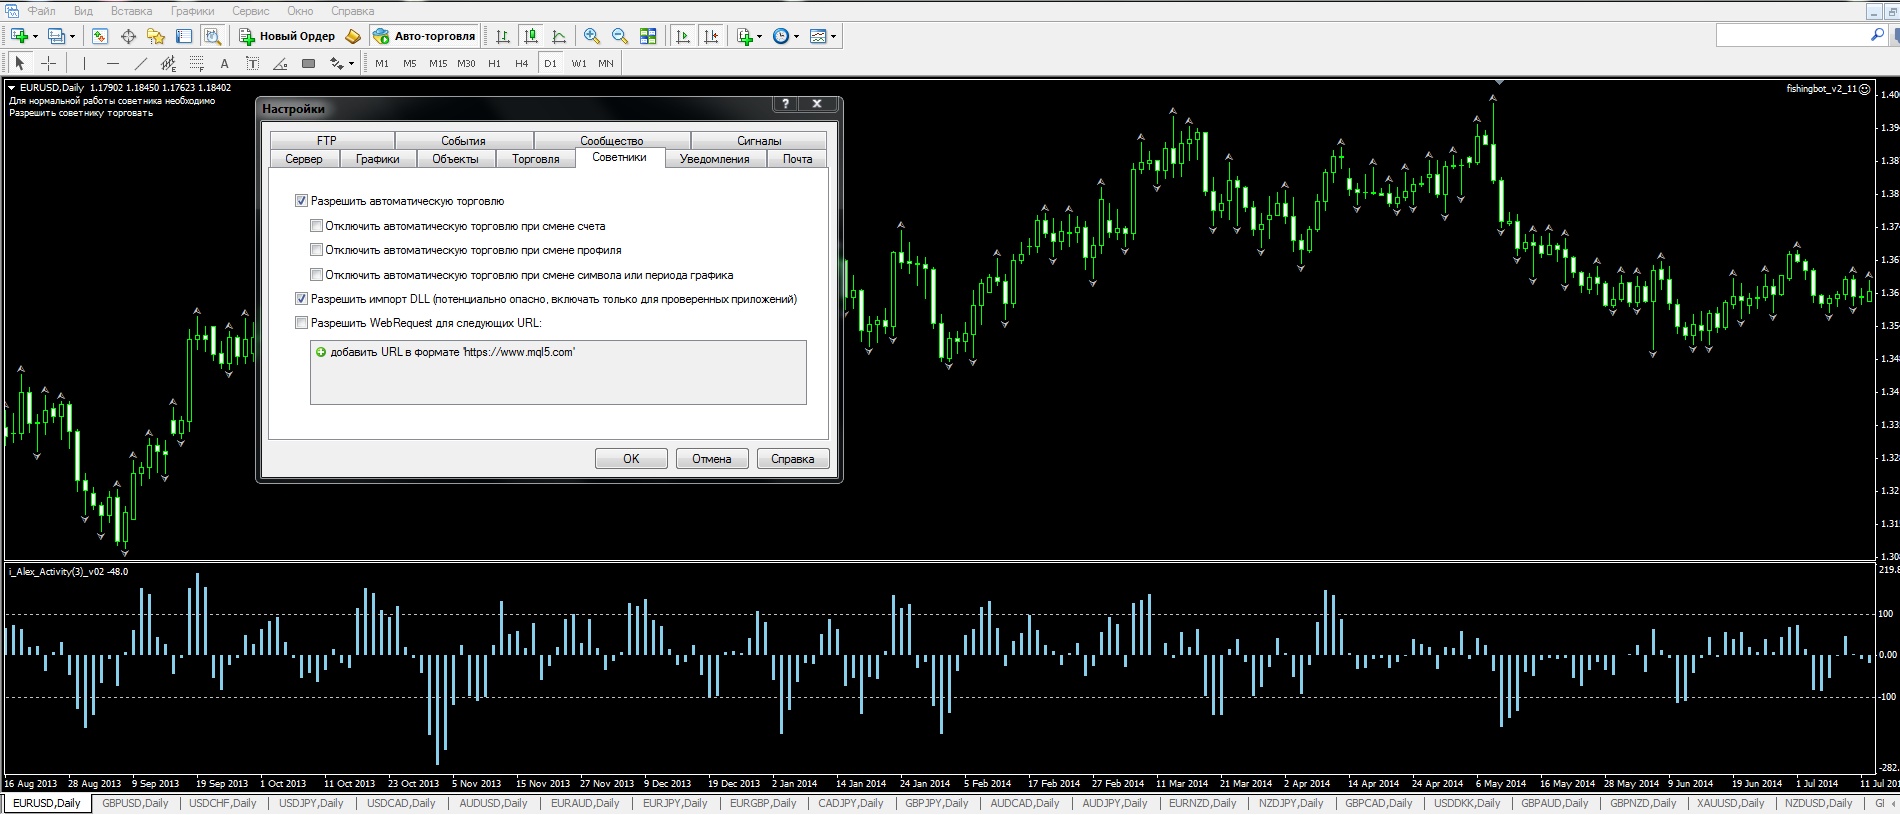Open the Navigator star-folder icon
Screen dimensions: 1900x815
[156, 36]
